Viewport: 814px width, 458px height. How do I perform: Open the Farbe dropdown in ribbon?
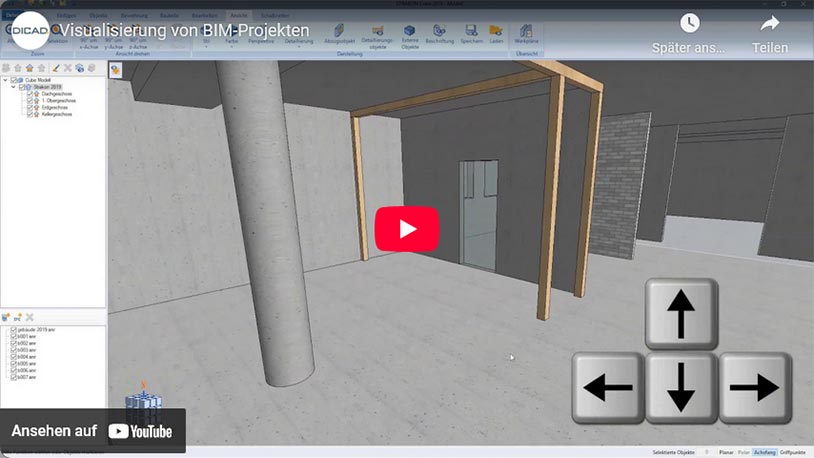click(x=233, y=36)
